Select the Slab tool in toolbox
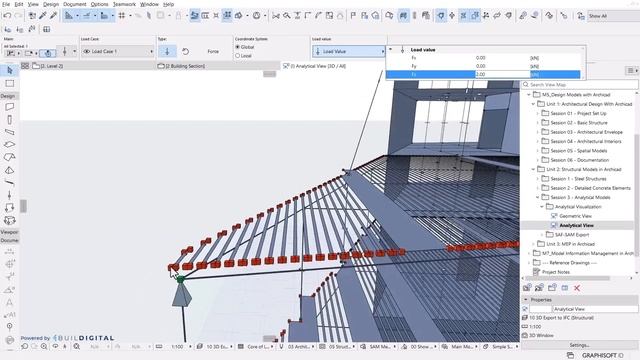Image resolution: width=640 pixels, height=360 pixels. 9,145
